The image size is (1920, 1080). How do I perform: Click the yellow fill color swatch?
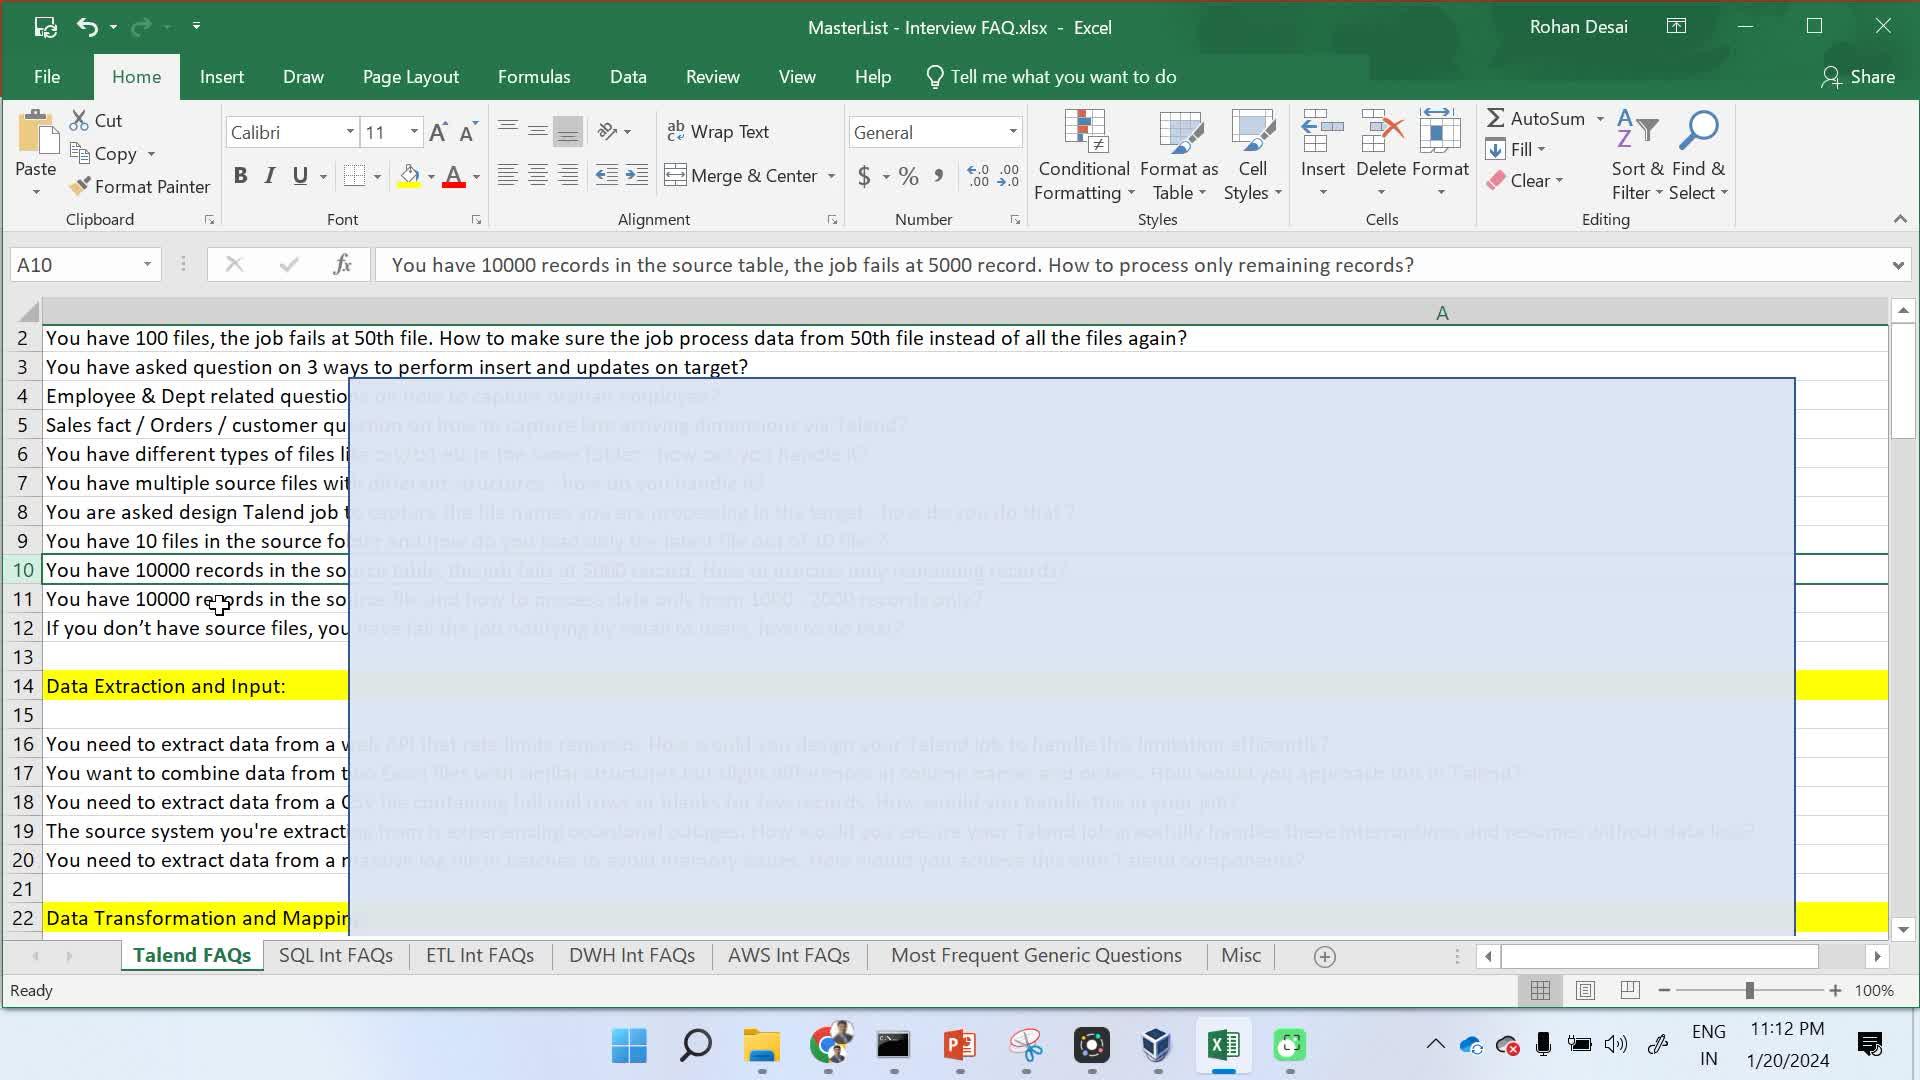click(x=409, y=176)
